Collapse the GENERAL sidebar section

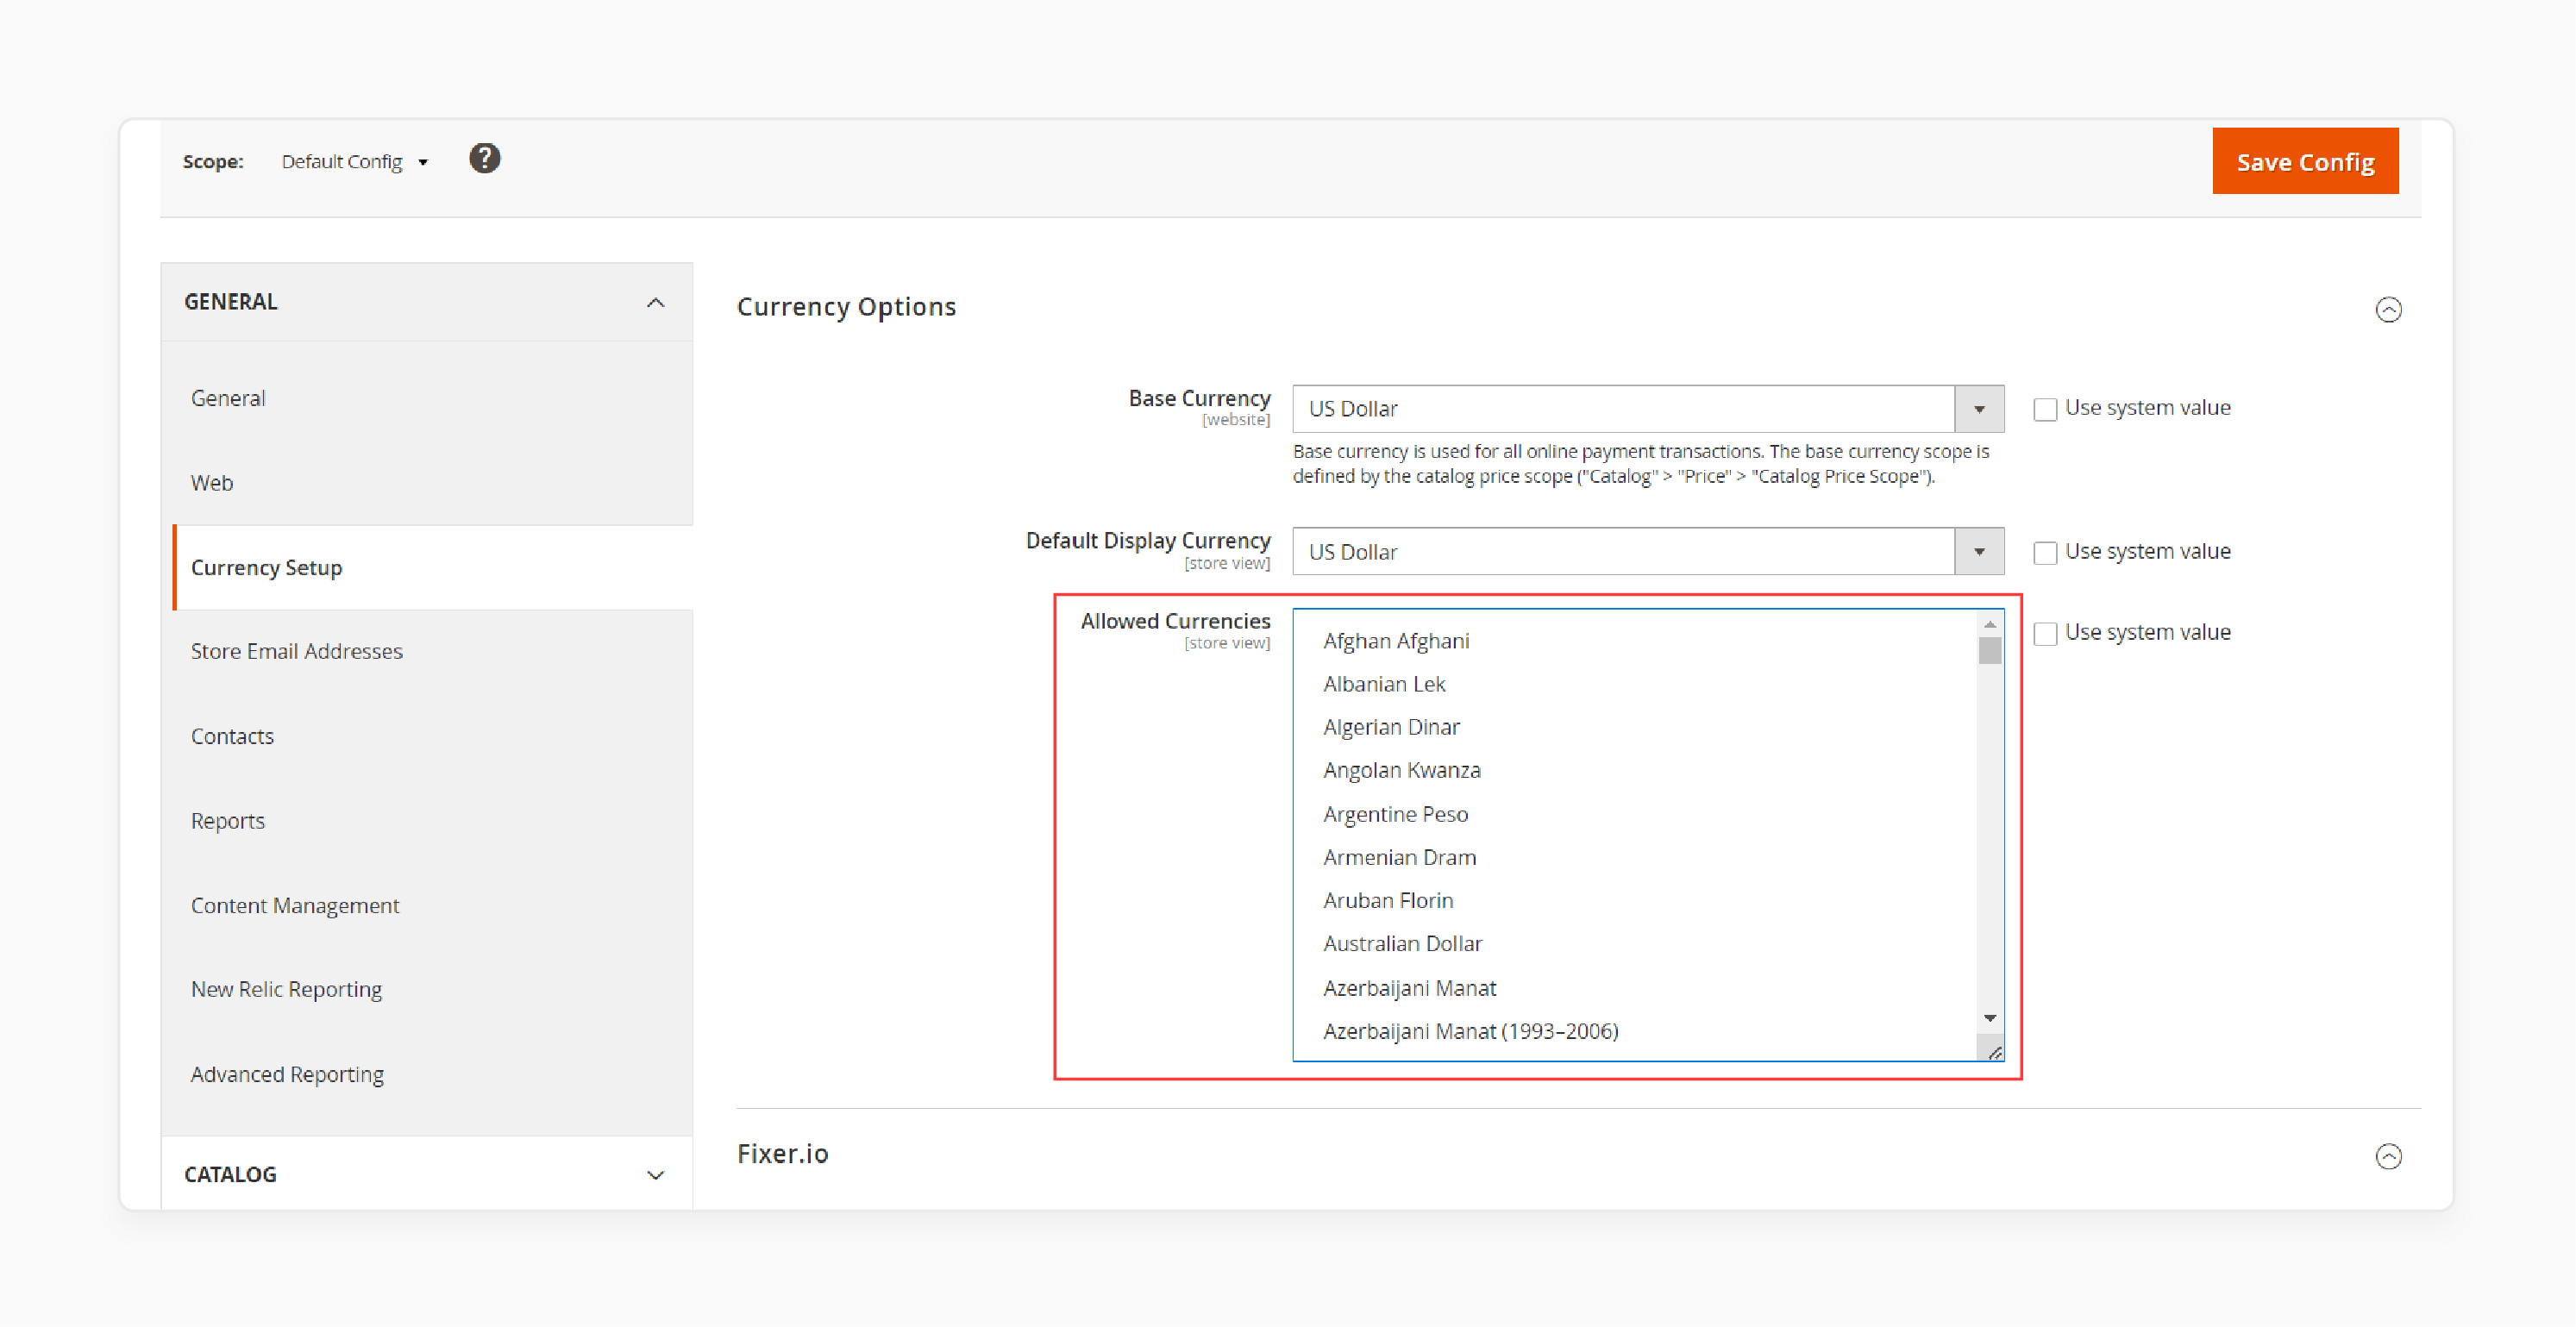point(427,302)
